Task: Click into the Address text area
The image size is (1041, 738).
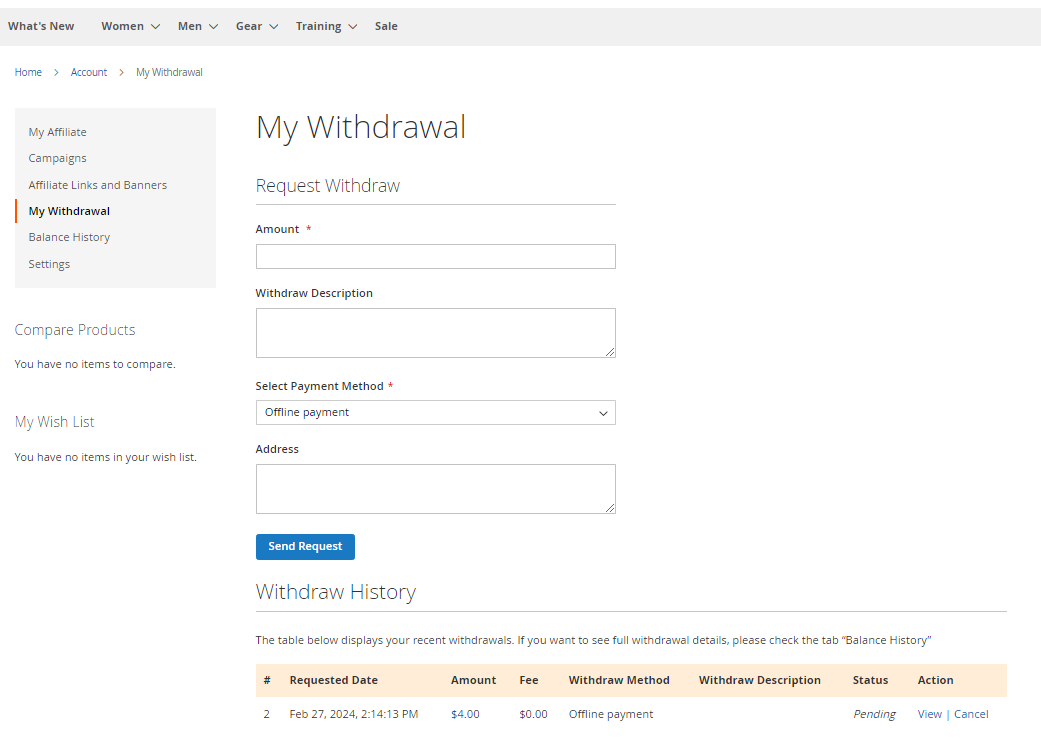Action: (x=435, y=489)
